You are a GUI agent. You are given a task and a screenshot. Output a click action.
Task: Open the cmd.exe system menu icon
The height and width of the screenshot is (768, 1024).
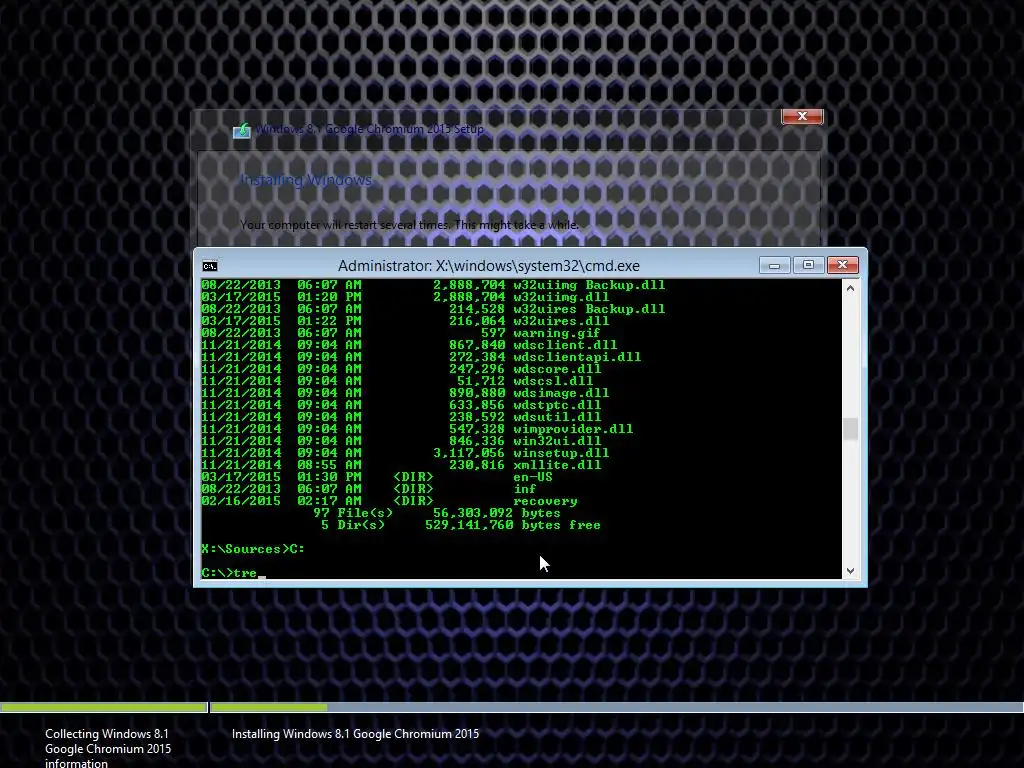210,266
